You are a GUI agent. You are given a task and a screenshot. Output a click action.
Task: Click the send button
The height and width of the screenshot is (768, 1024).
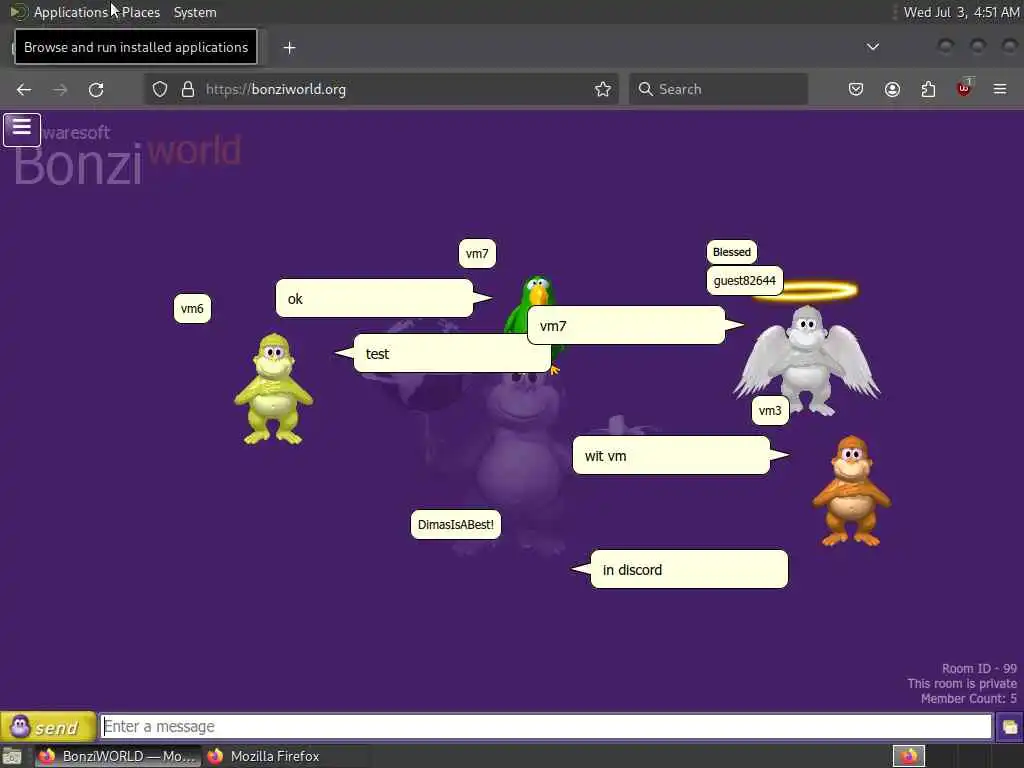48,727
